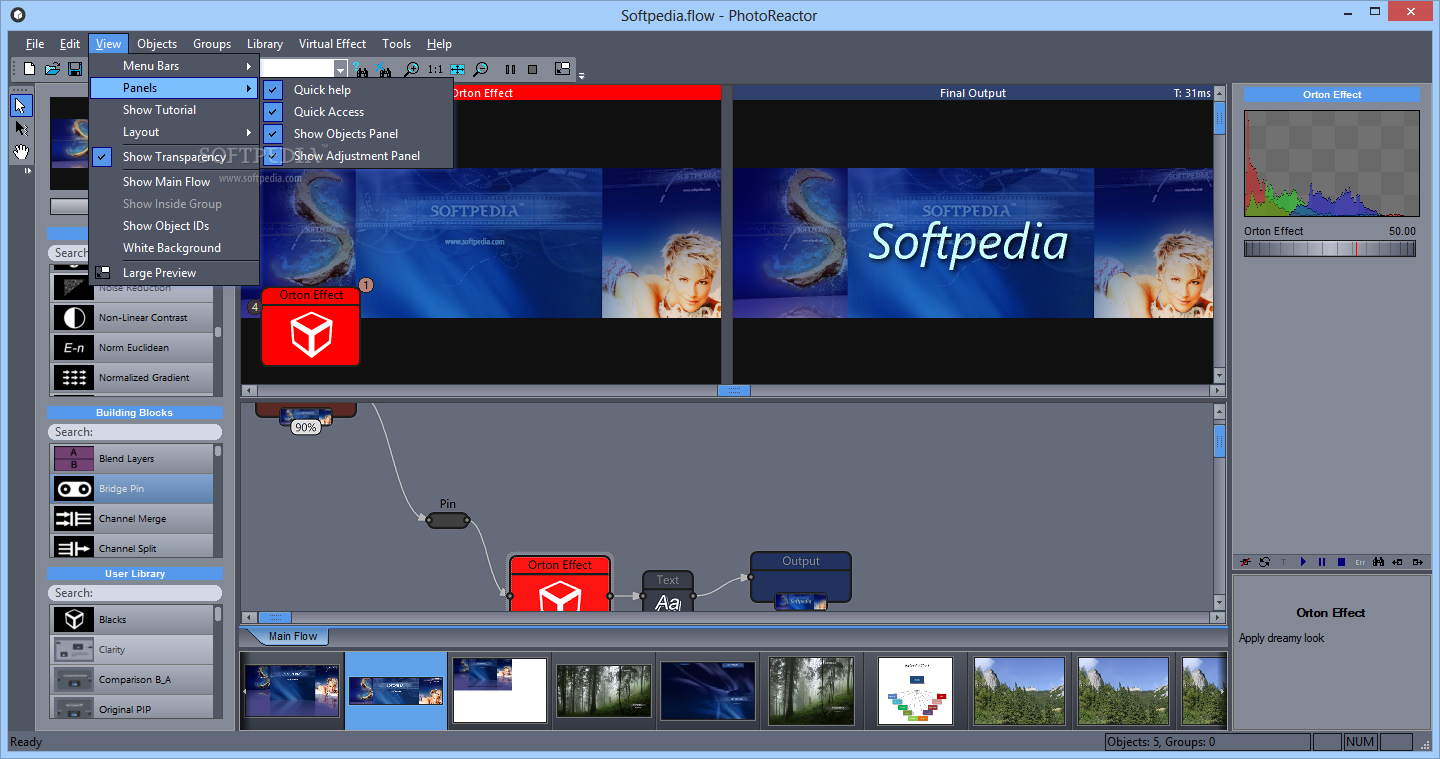This screenshot has width=1440, height=759.
Task: Select the Orton Effect node in flow
Action: [x=560, y=582]
